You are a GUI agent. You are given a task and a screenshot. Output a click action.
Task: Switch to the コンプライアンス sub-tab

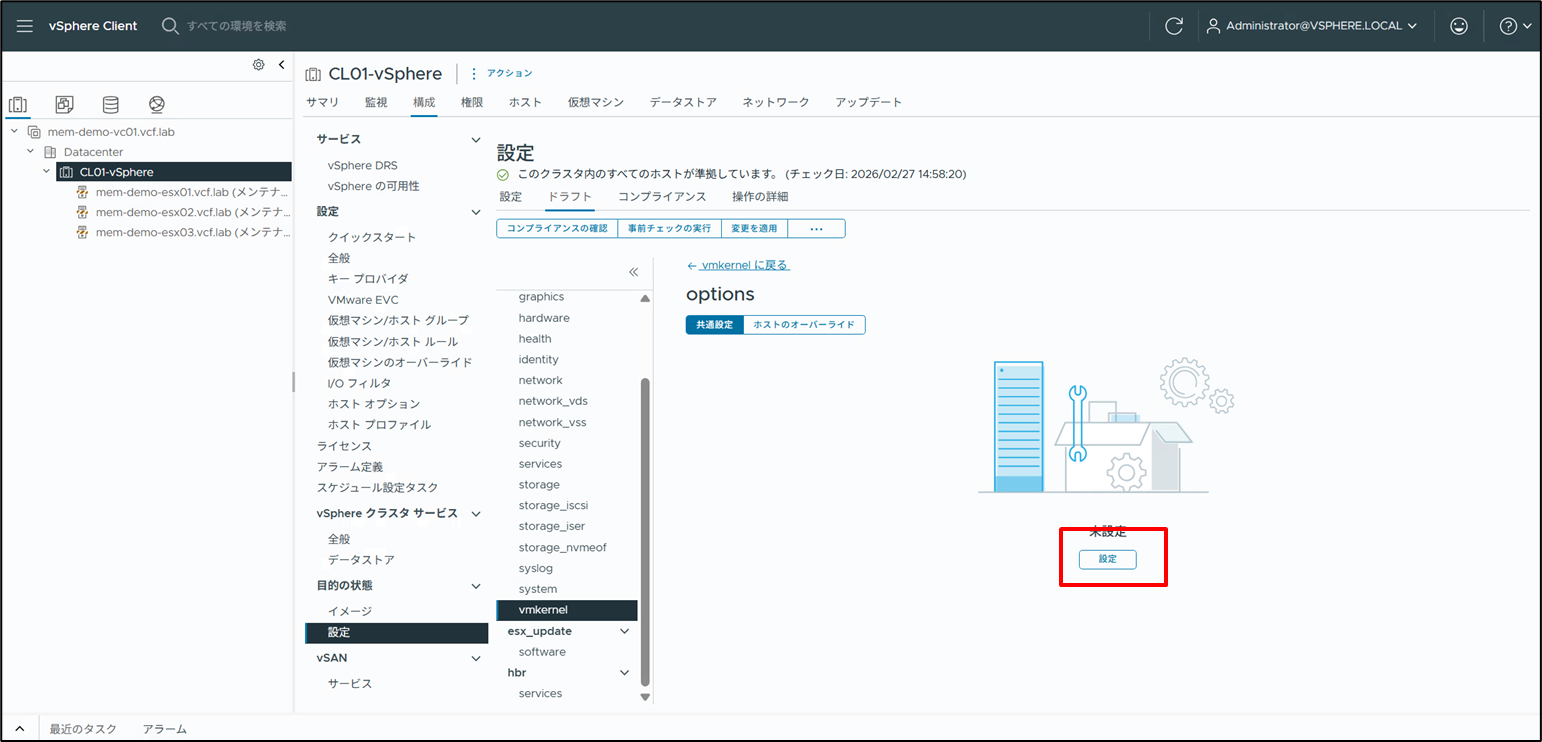pos(662,196)
